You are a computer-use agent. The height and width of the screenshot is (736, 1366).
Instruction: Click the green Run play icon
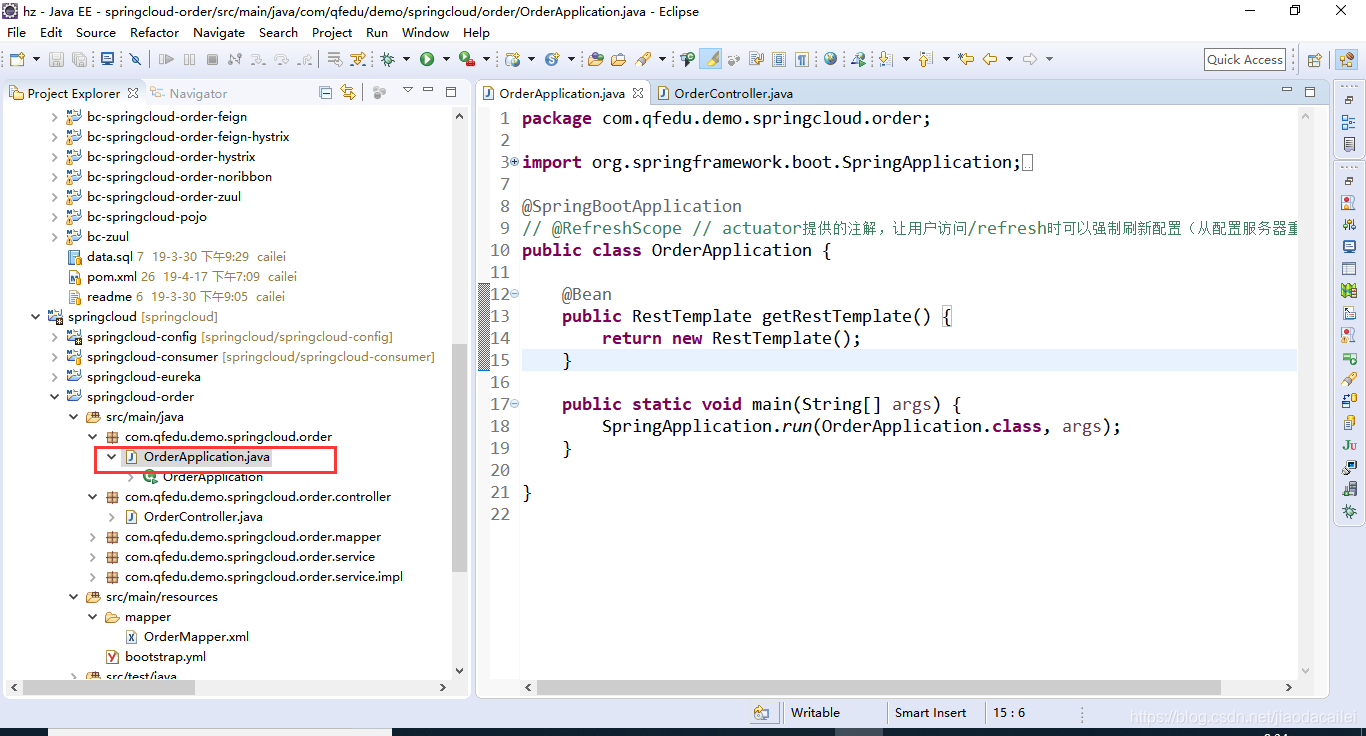coord(427,59)
